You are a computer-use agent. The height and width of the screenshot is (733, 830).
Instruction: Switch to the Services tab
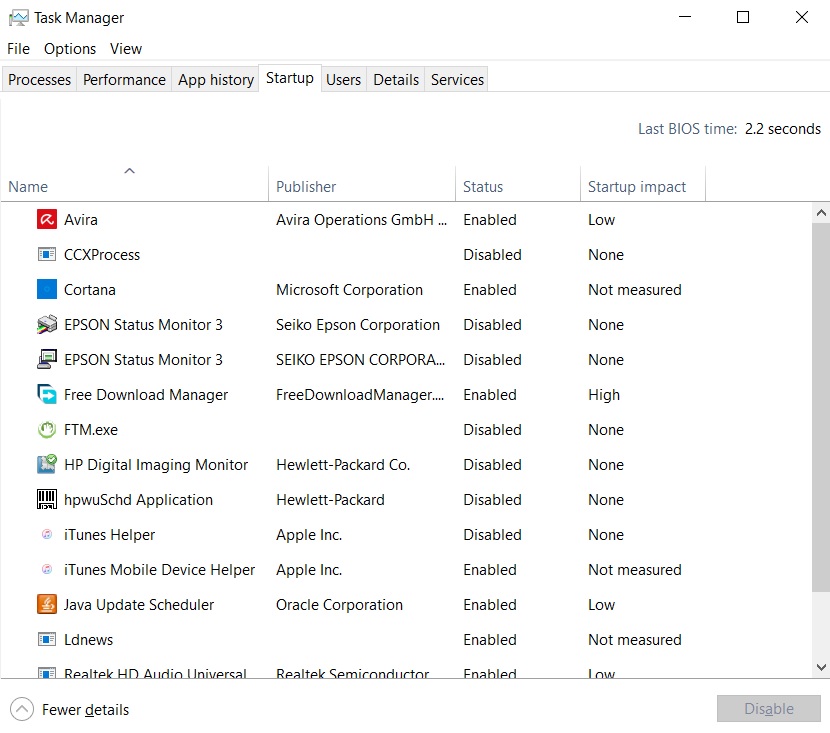point(457,79)
